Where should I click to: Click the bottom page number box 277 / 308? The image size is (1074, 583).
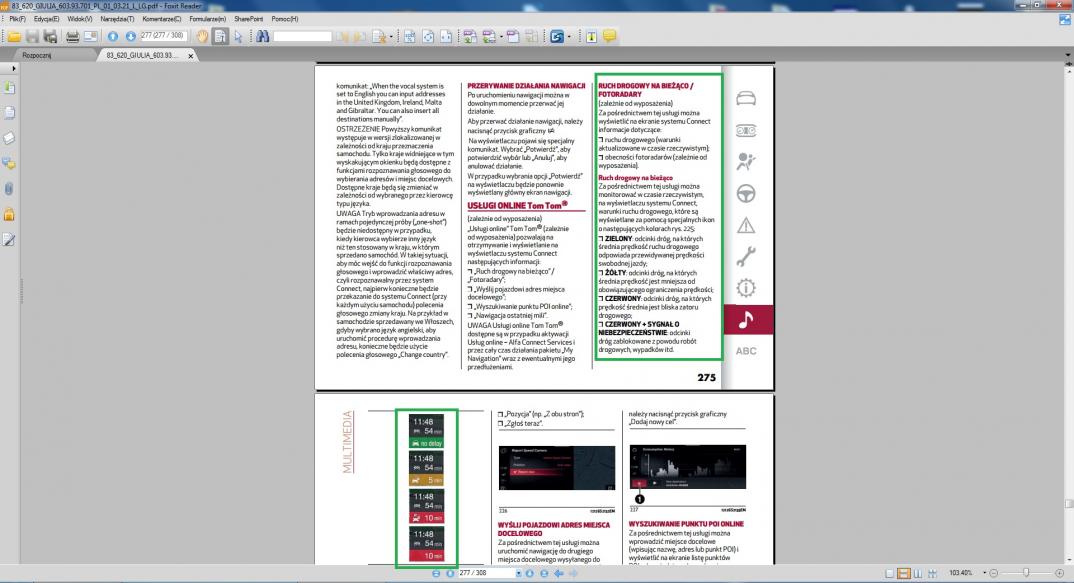487,573
